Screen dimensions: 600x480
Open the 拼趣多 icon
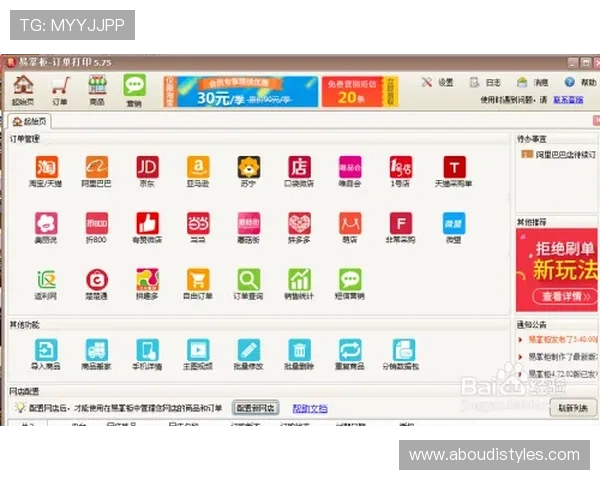[147, 280]
